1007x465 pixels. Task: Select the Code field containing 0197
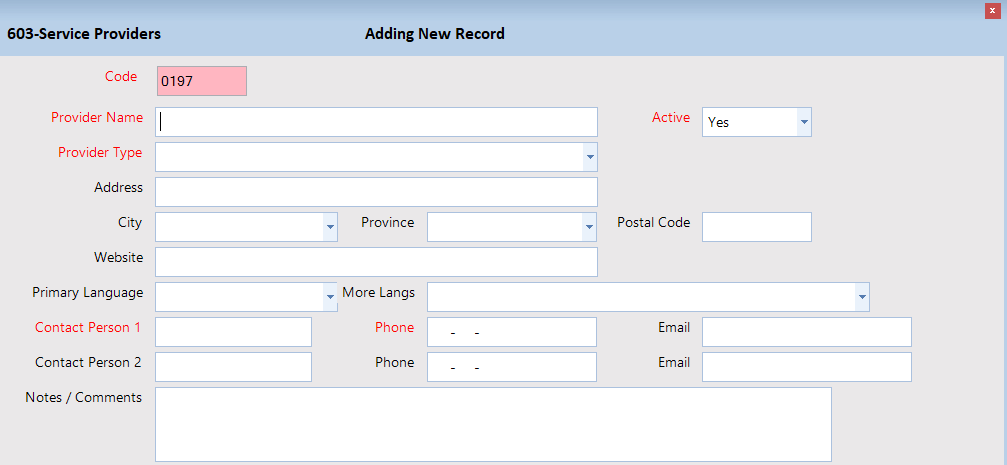pyautogui.click(x=201, y=81)
